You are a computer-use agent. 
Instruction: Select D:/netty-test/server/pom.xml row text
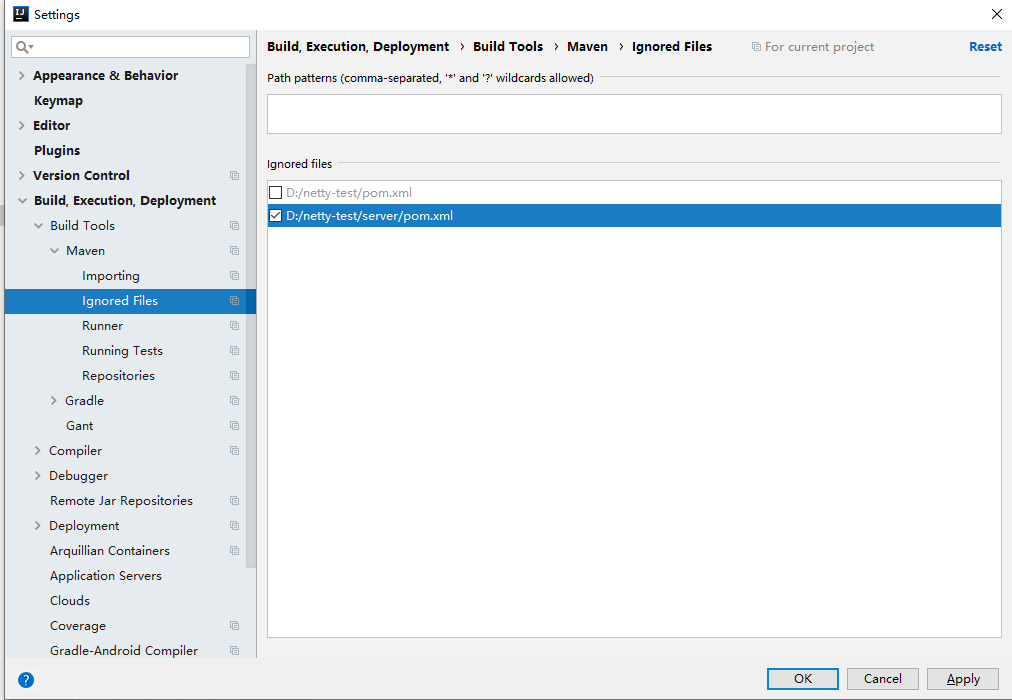click(369, 216)
